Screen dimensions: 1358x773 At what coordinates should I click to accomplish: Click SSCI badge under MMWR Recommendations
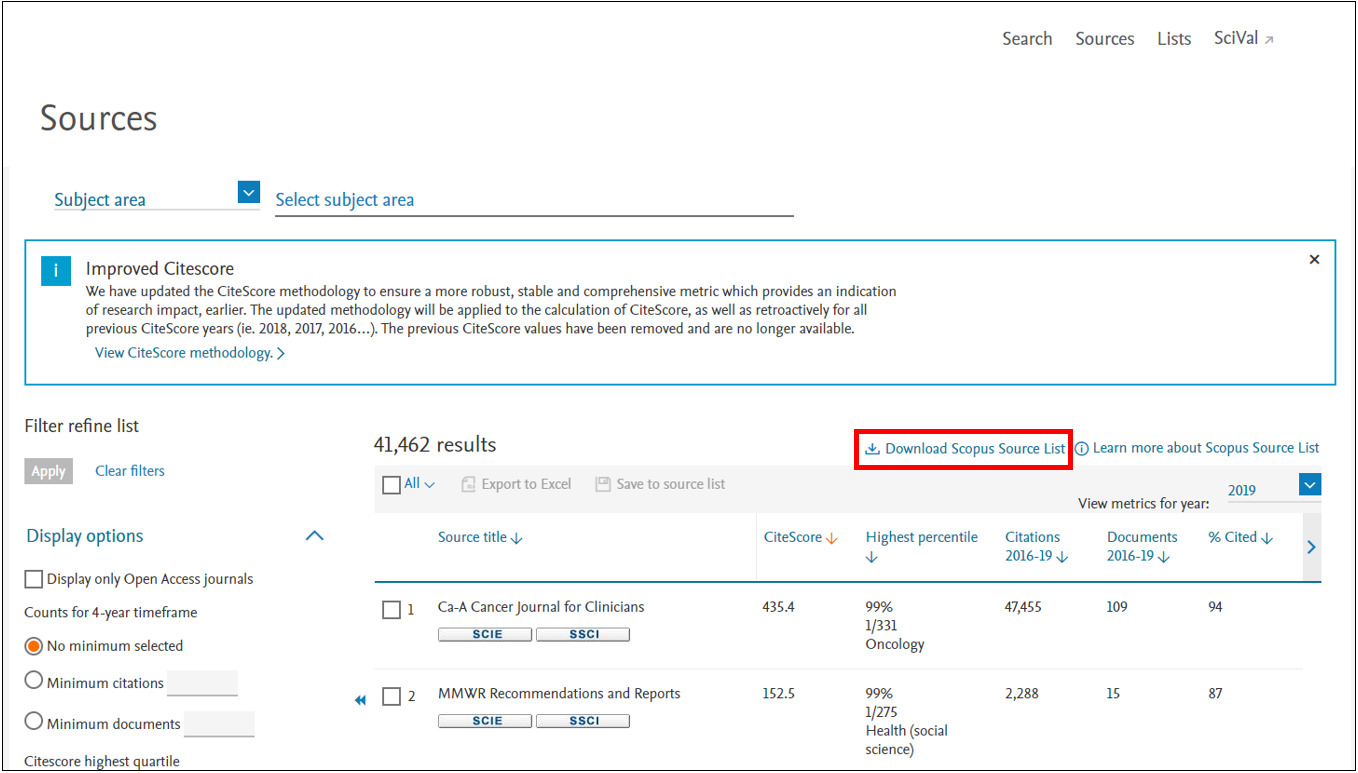[x=583, y=721]
